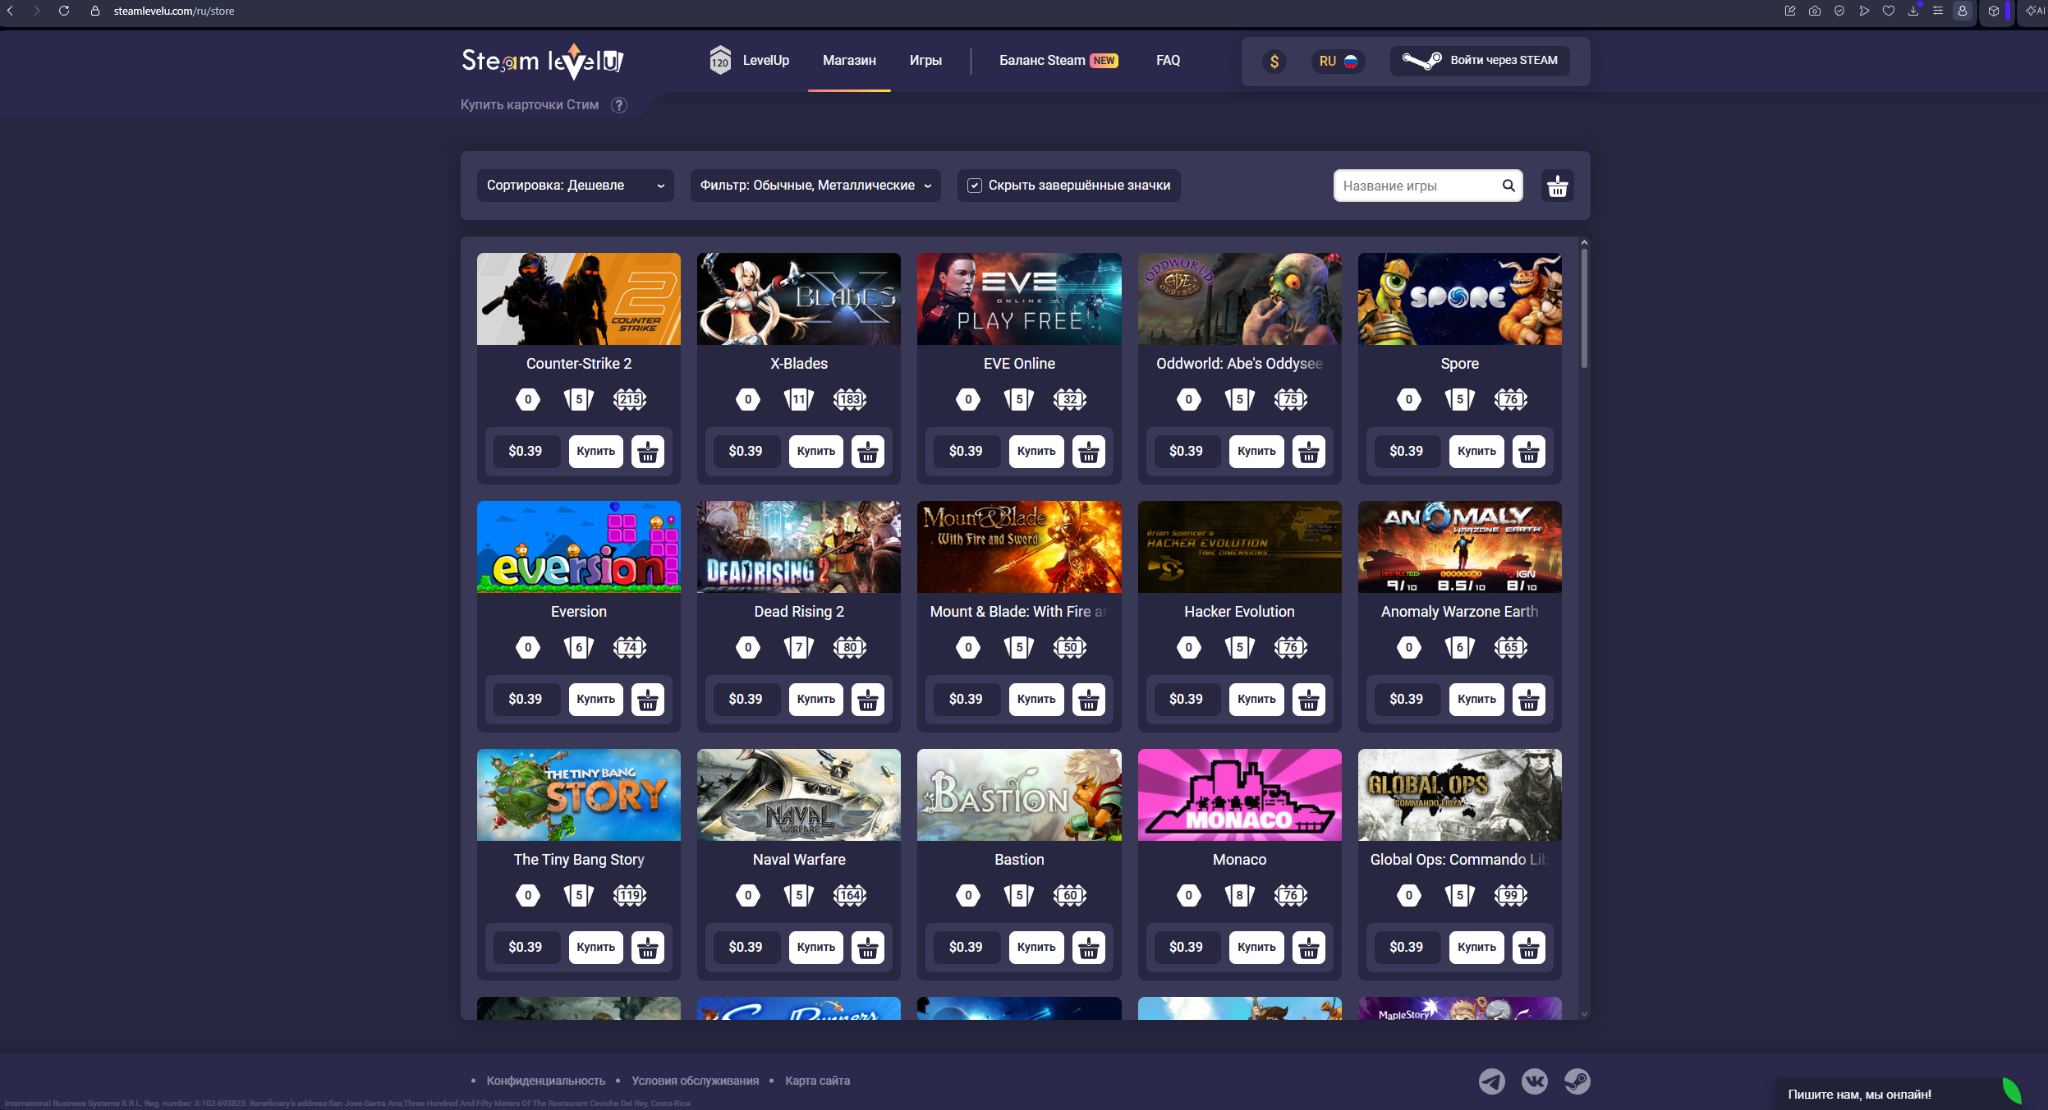
Task: Add Naval Warfare to the basket
Action: click(x=868, y=948)
